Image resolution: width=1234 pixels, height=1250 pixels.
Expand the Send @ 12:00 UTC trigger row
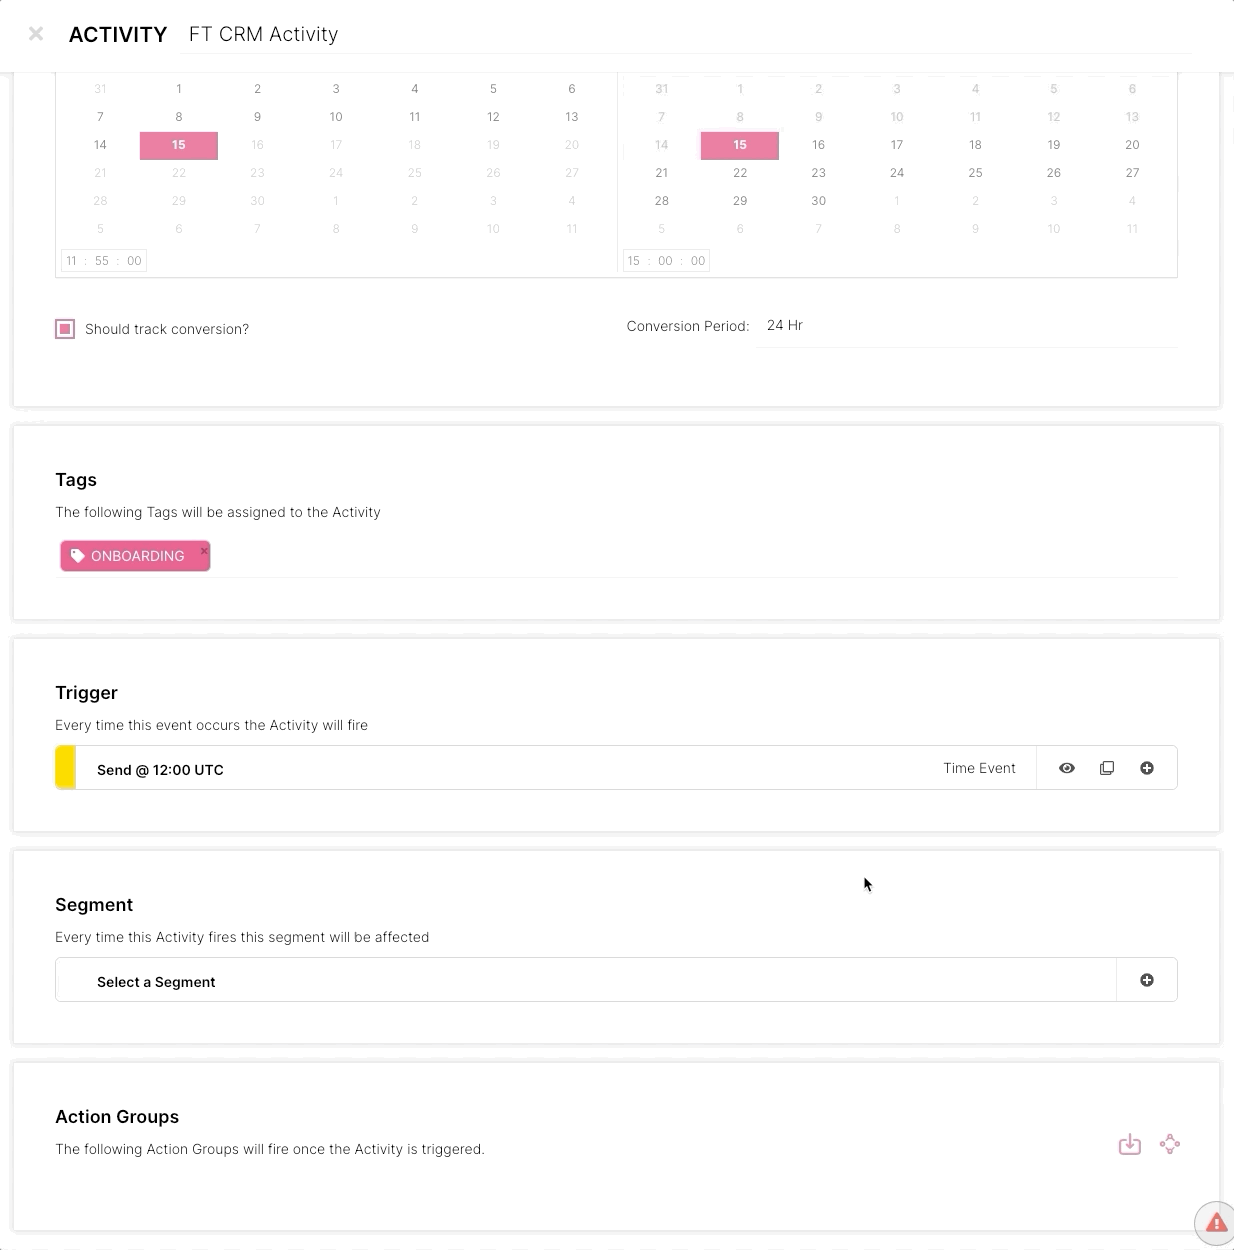coord(500,769)
